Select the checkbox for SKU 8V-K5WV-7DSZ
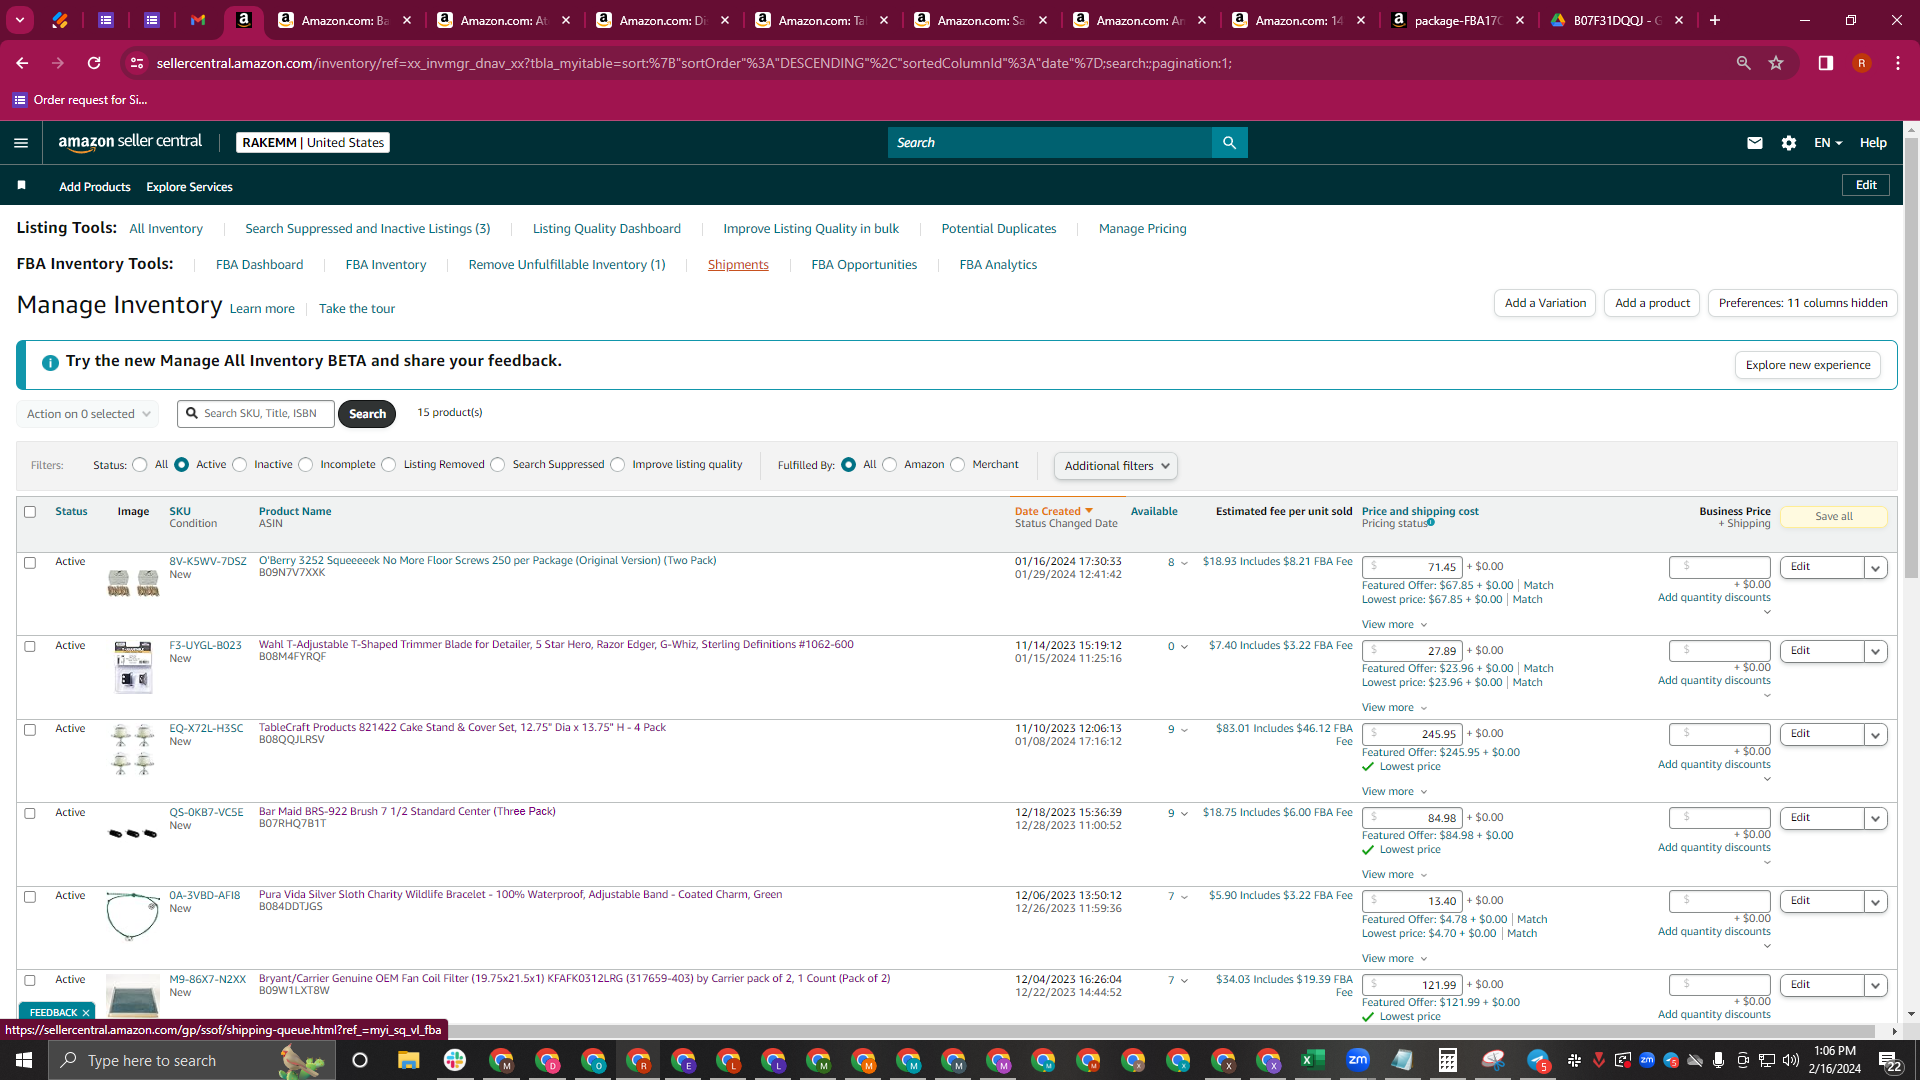Image resolution: width=1920 pixels, height=1080 pixels. pos(30,563)
